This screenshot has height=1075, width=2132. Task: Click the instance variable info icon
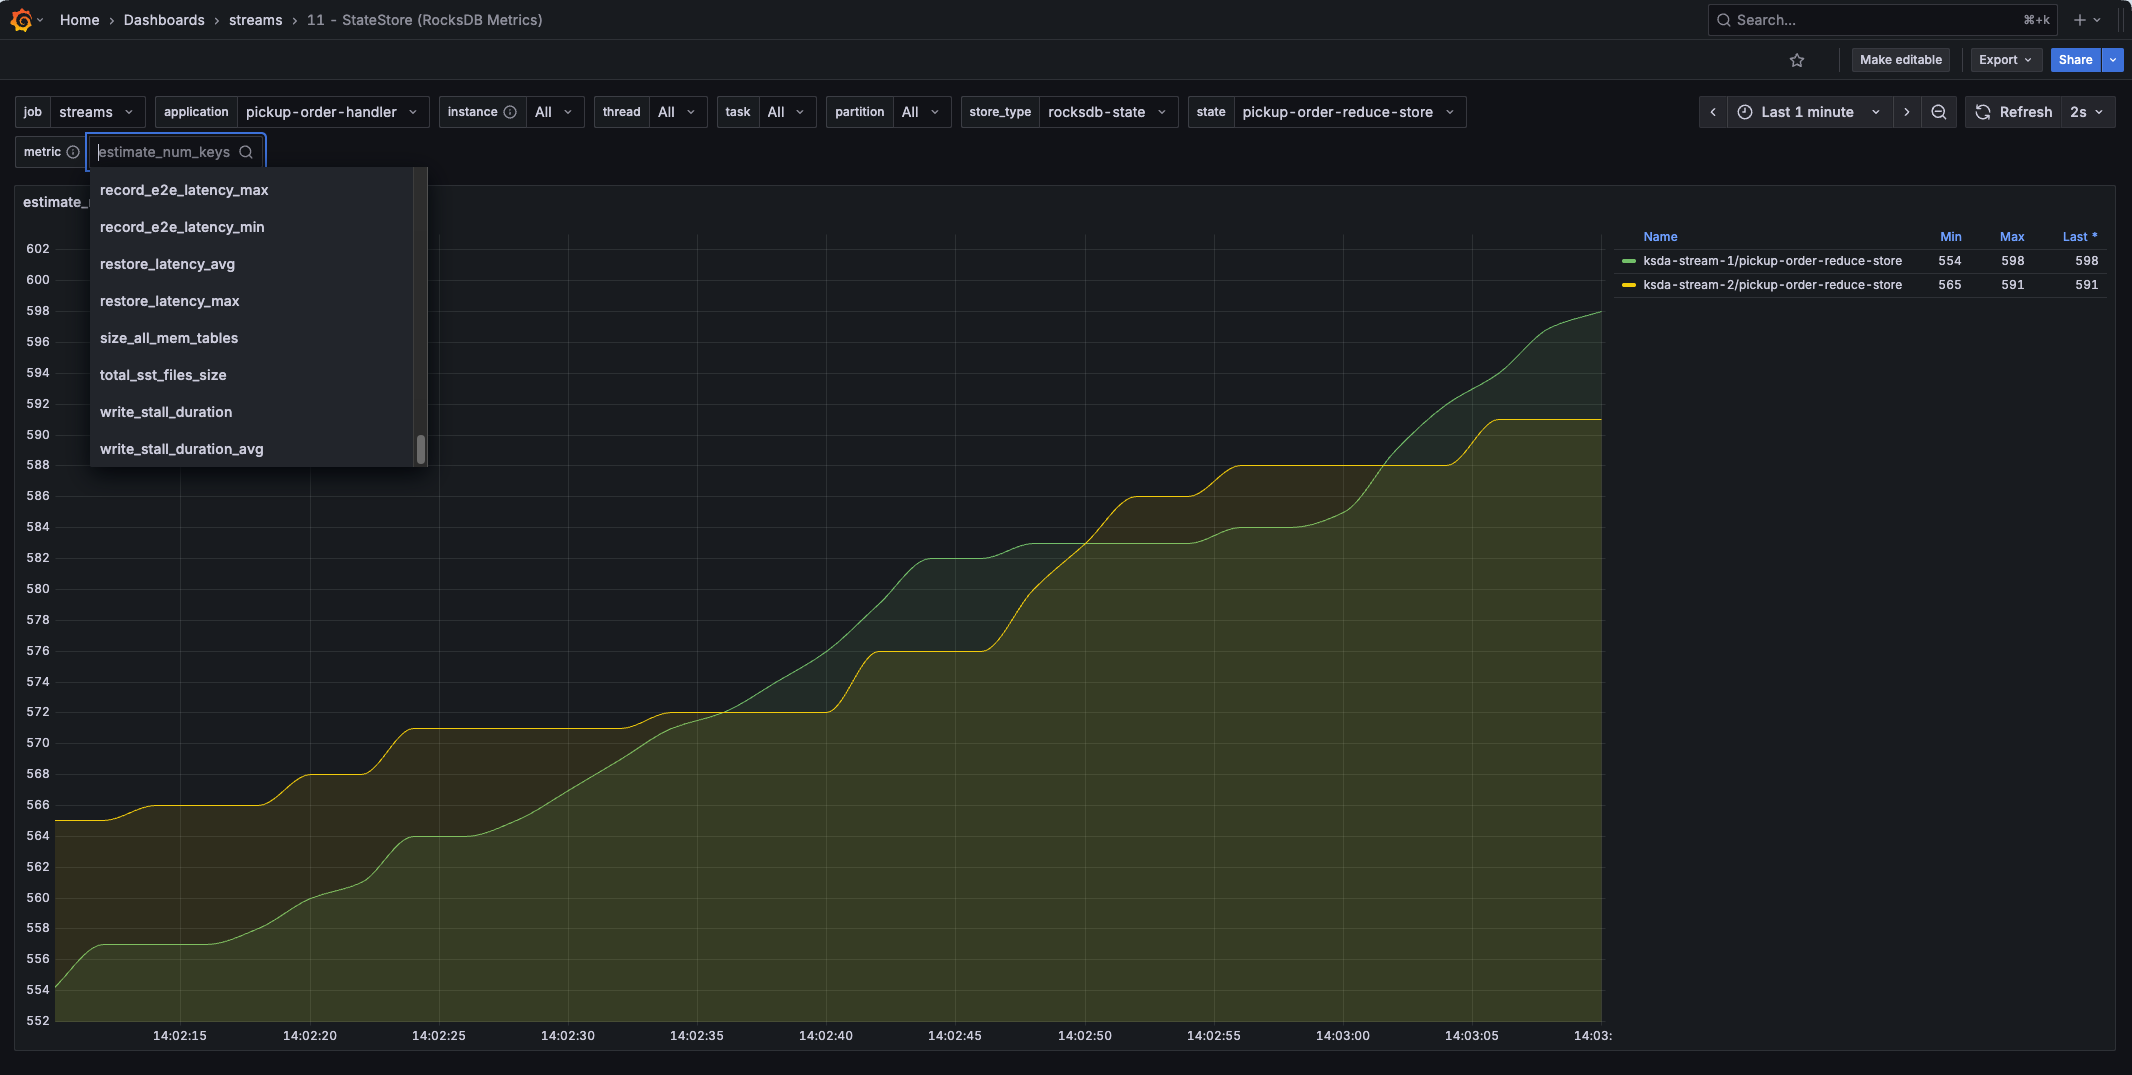[510, 112]
